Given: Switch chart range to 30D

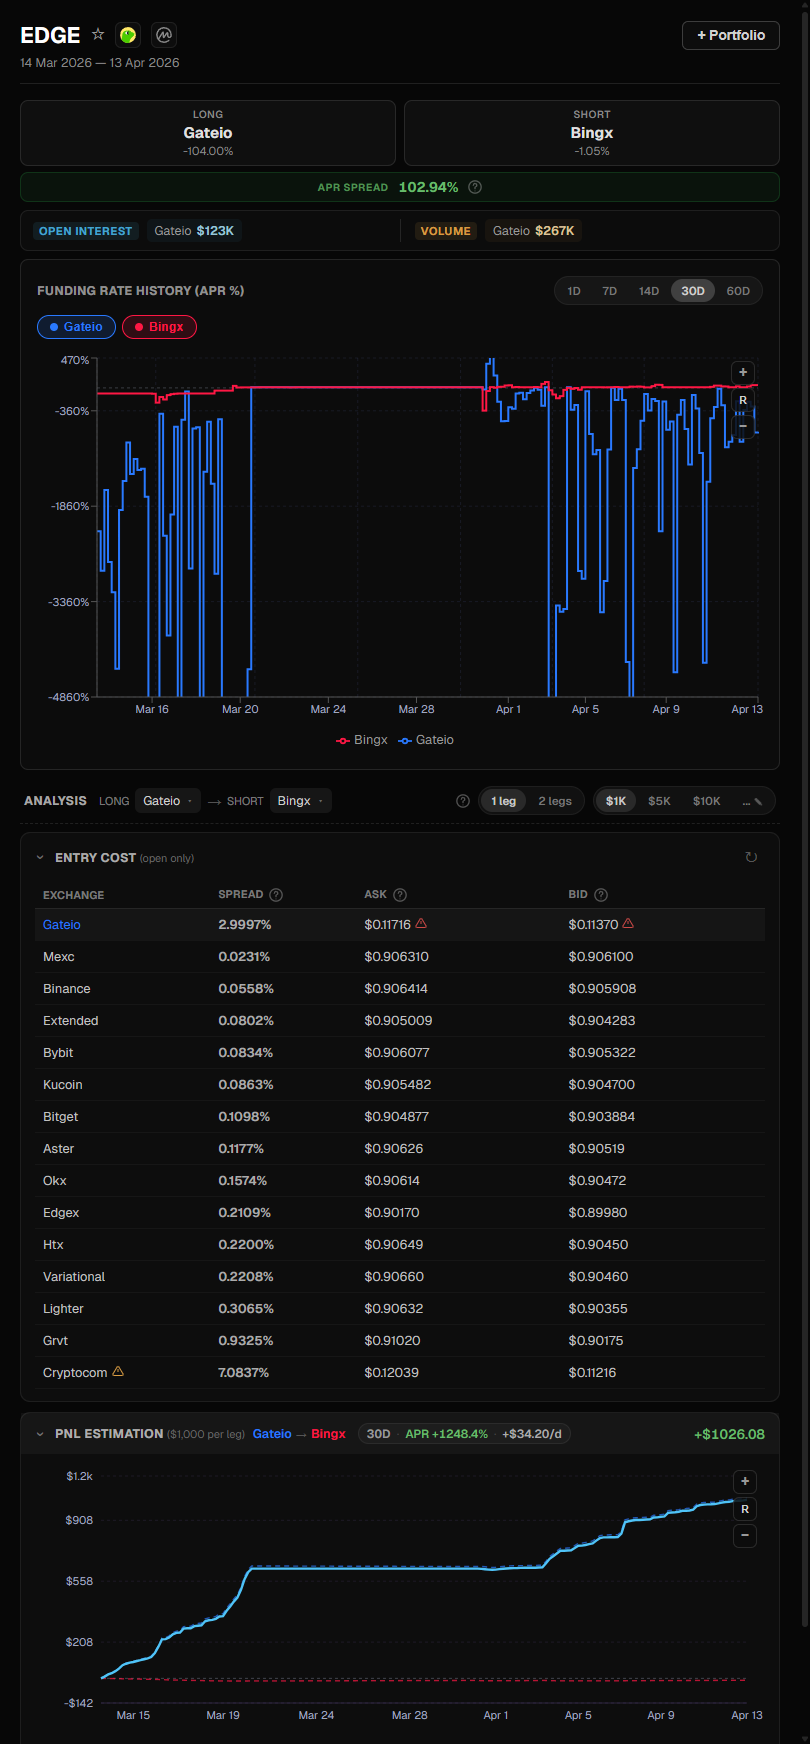Looking at the screenshot, I should tap(693, 291).
